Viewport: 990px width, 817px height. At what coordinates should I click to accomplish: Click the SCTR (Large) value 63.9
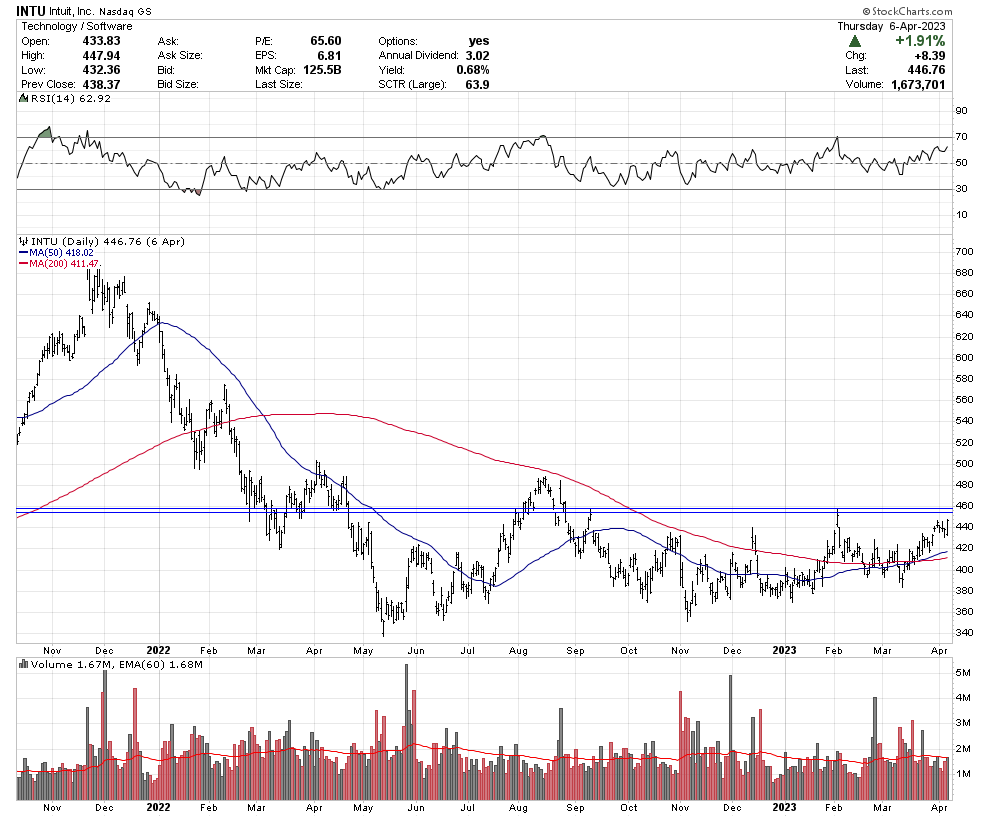click(x=477, y=84)
